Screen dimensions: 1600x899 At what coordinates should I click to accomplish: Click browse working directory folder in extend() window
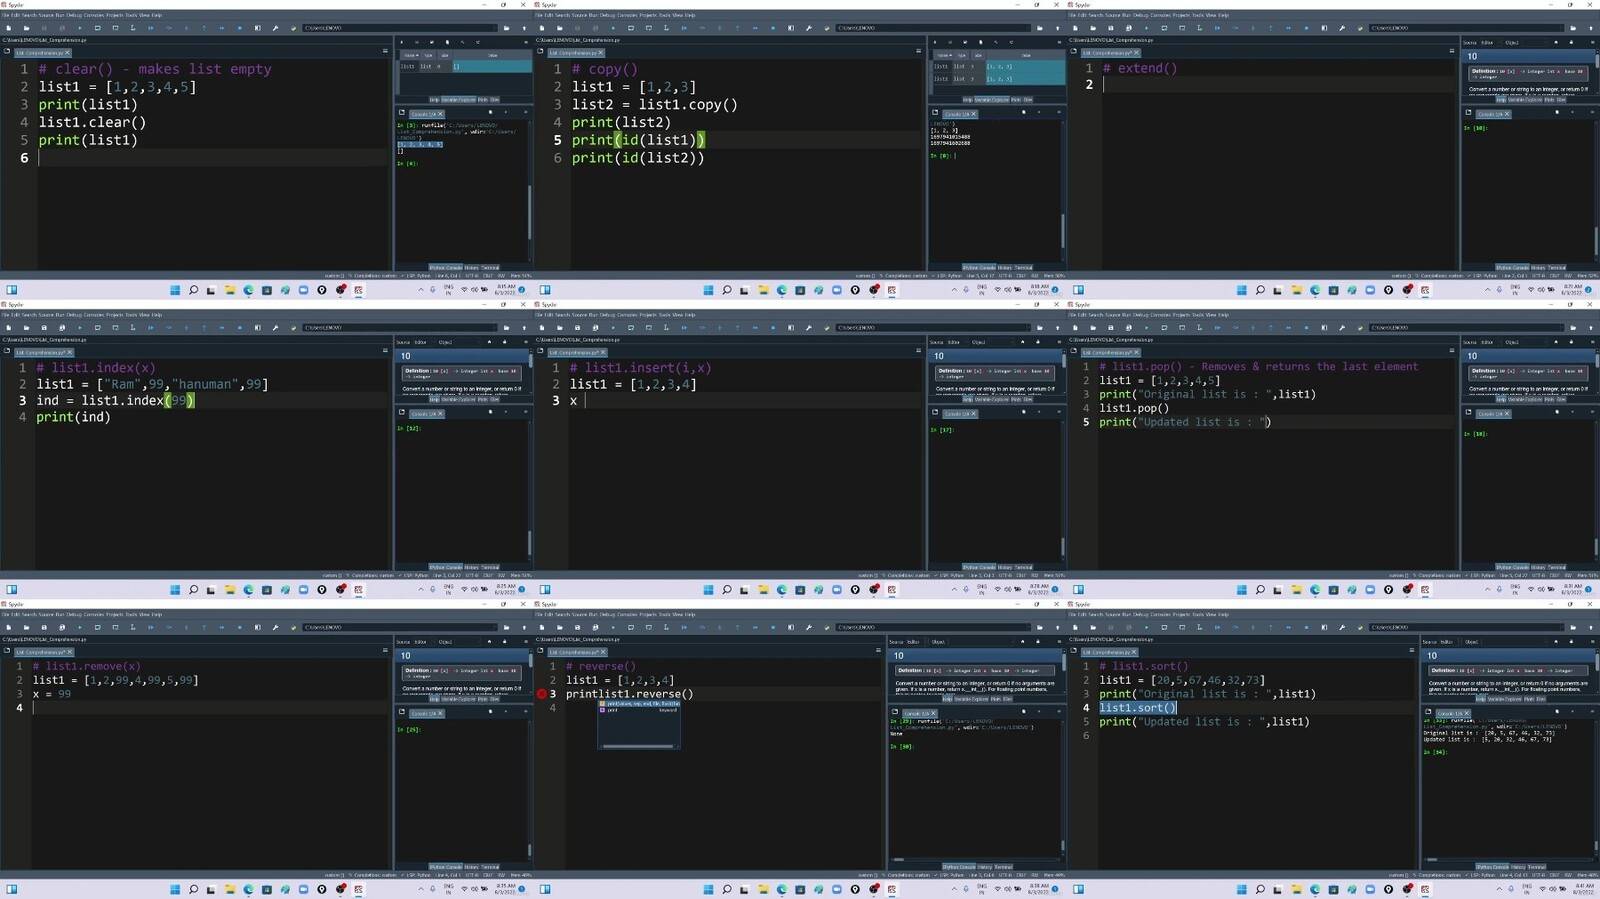point(1573,28)
